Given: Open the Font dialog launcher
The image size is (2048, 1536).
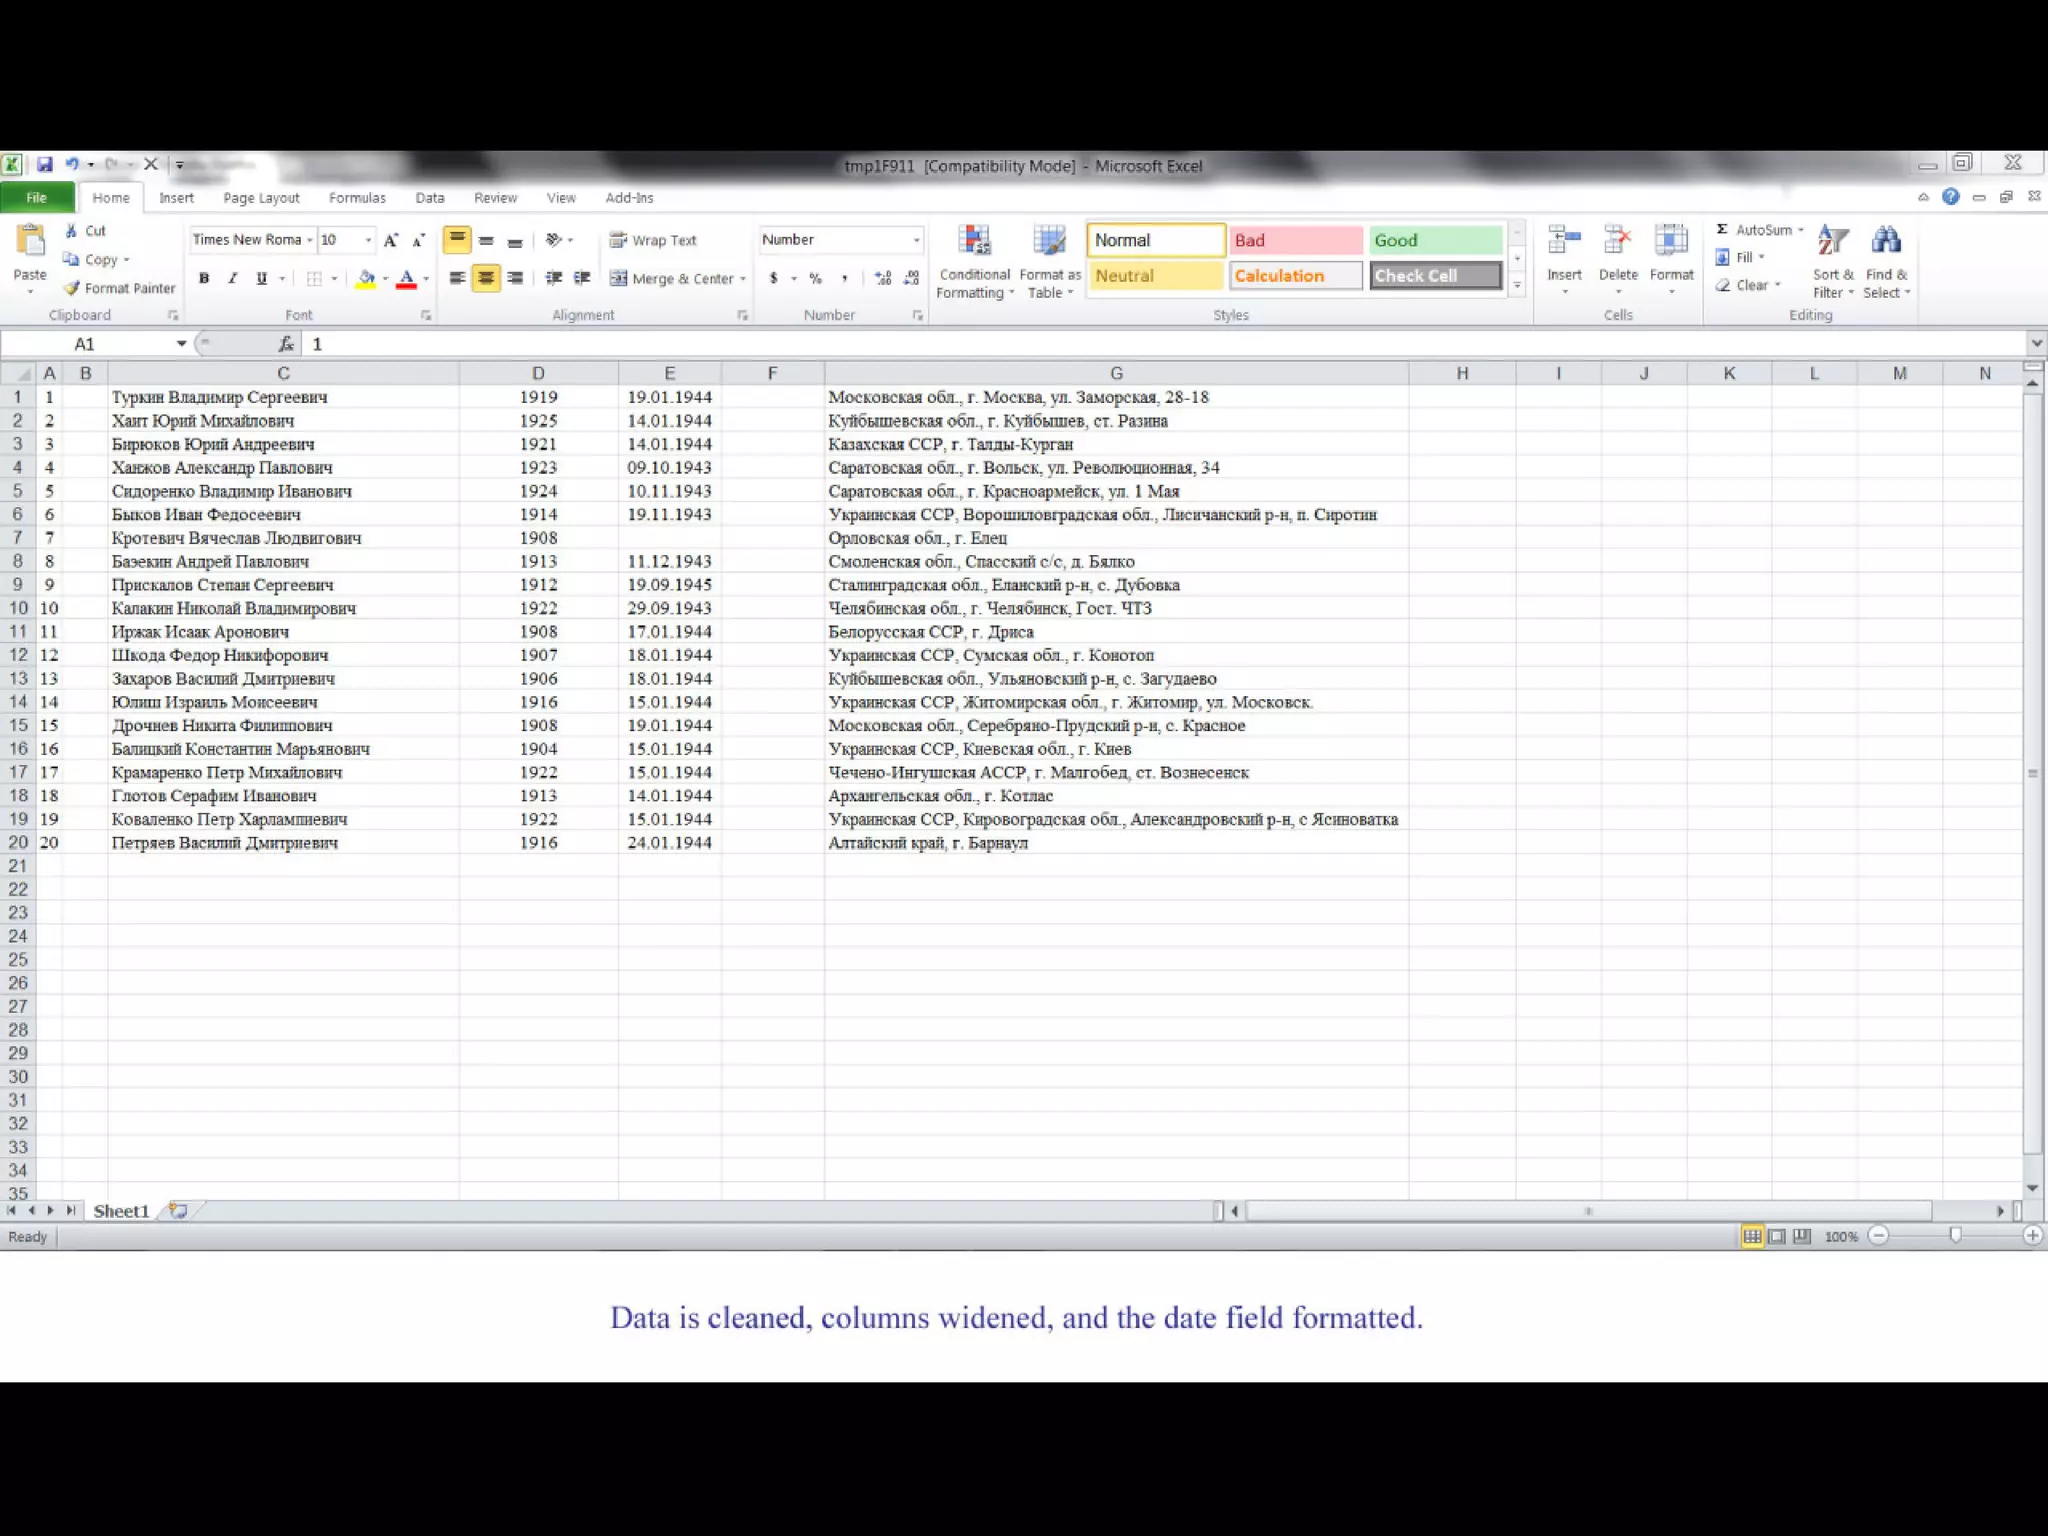Looking at the screenshot, I should click(x=426, y=315).
